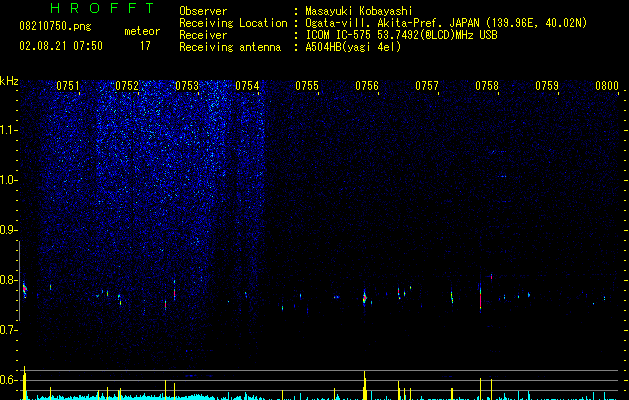This screenshot has width=629, height=400.
Task: Click the 0757 time axis label
Action: (x=427, y=86)
